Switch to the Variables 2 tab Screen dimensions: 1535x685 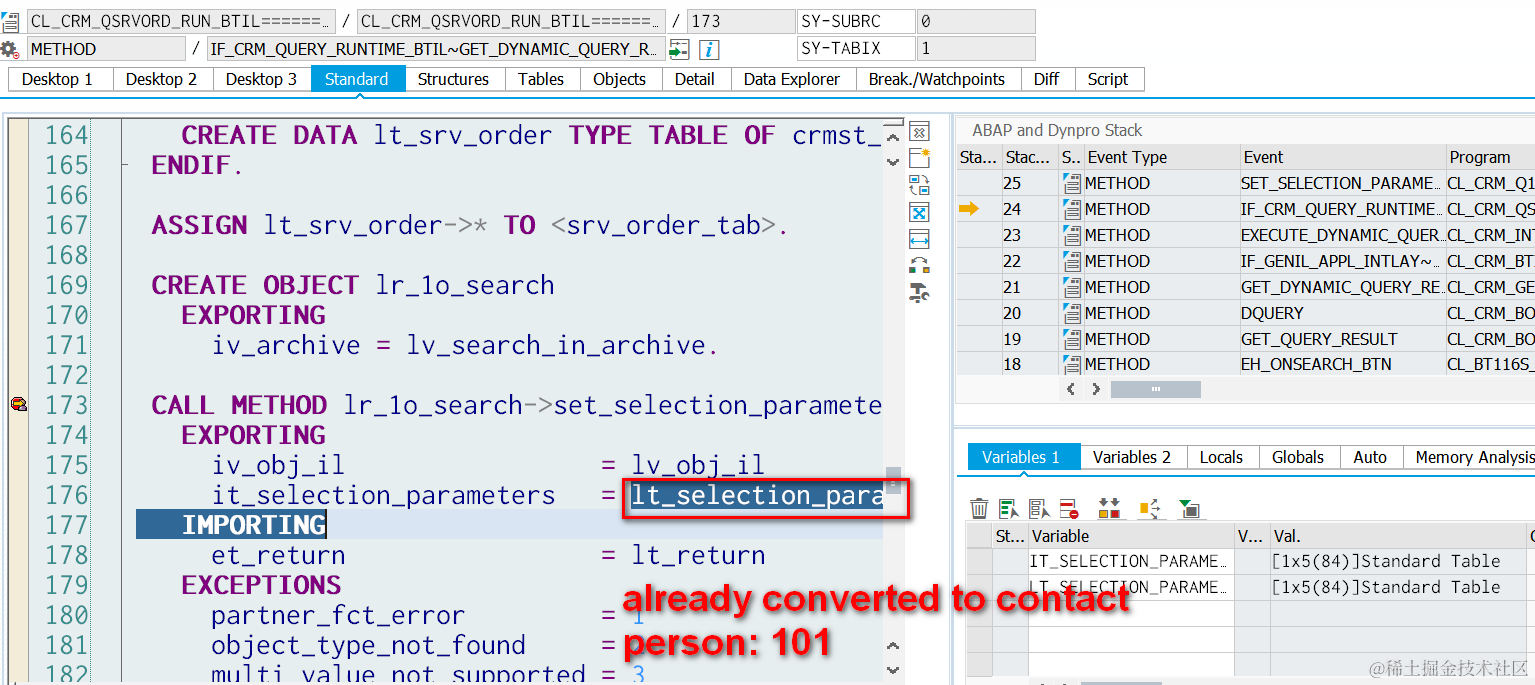(x=1132, y=457)
